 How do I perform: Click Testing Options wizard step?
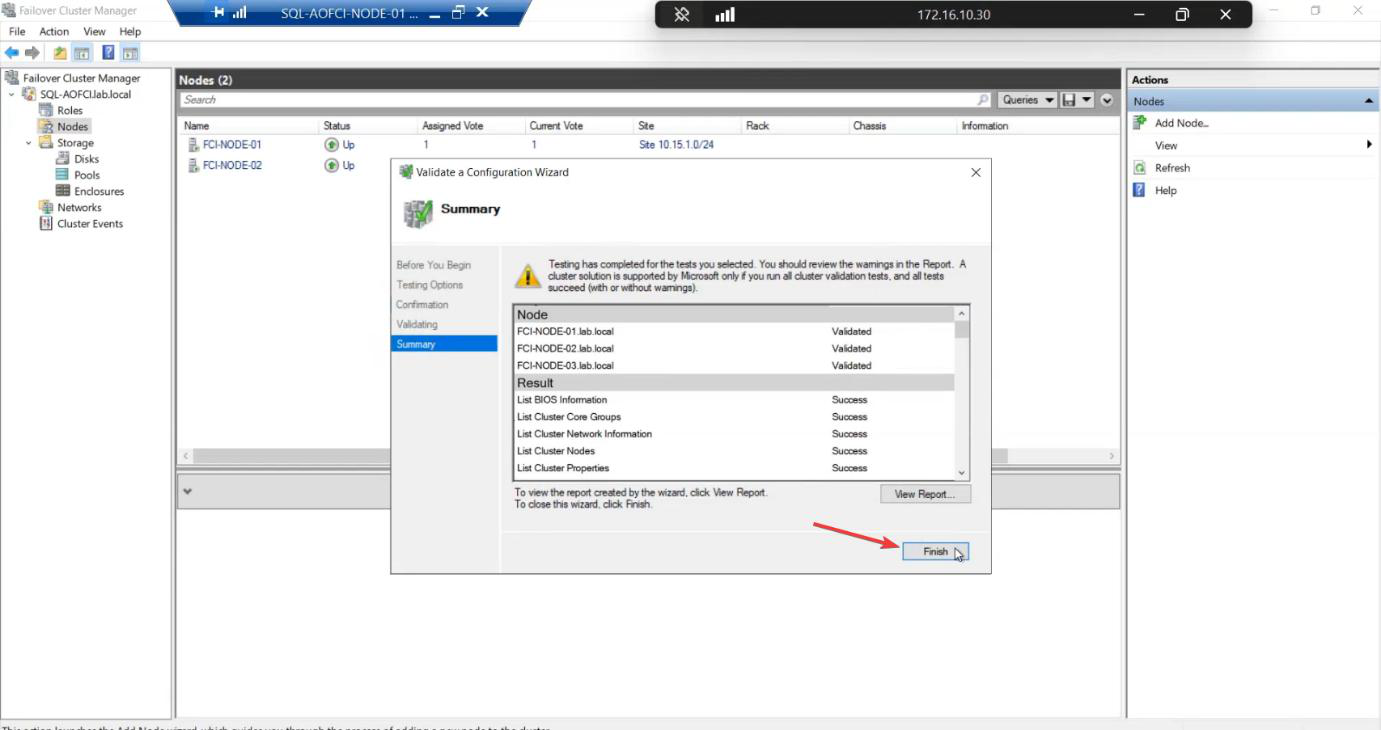click(429, 285)
